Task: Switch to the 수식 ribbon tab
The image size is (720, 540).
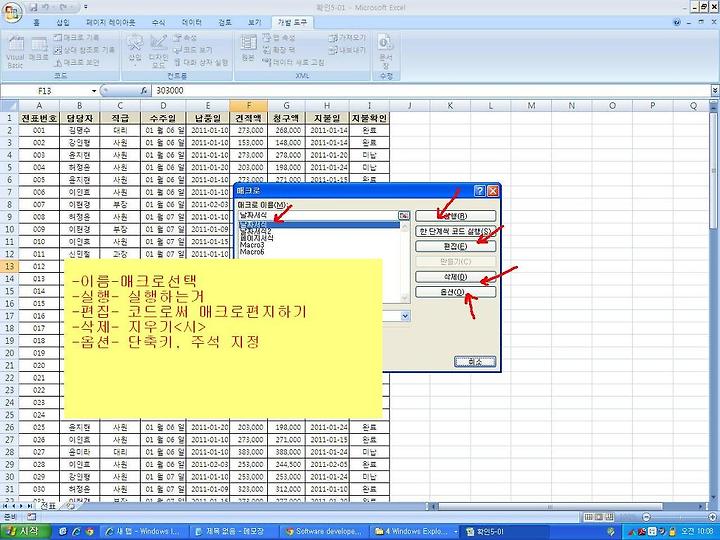Action: tap(158, 22)
